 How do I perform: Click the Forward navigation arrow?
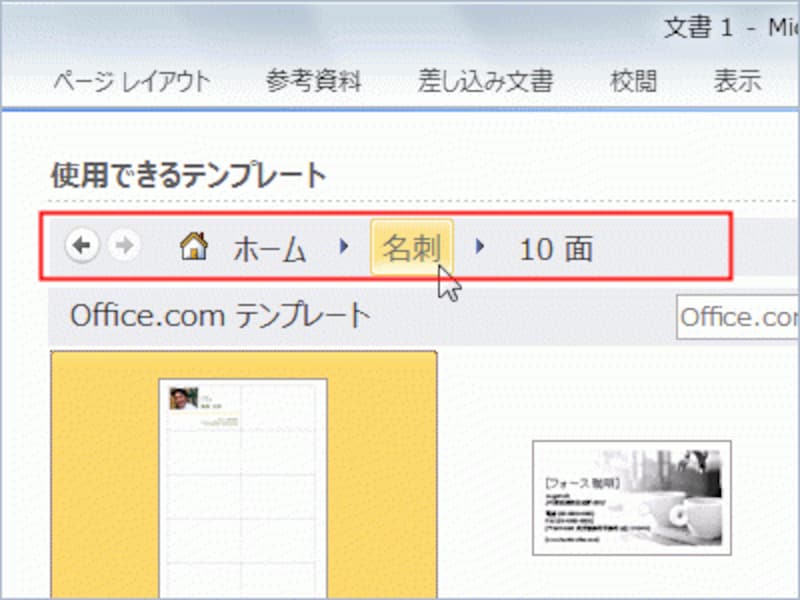pos(124,244)
